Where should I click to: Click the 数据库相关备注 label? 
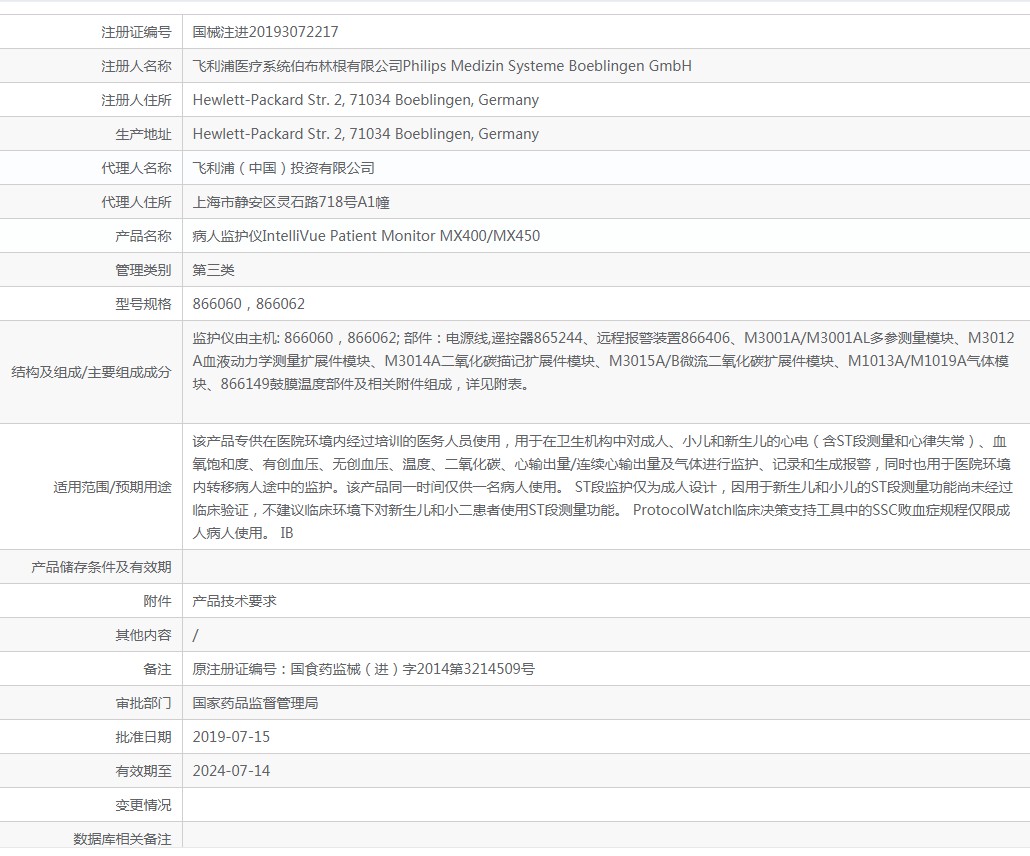tap(122, 839)
